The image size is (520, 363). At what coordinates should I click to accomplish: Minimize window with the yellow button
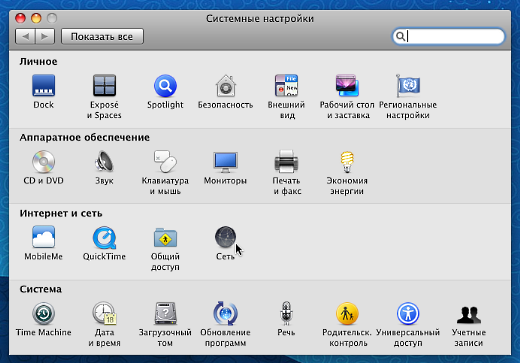(36, 18)
